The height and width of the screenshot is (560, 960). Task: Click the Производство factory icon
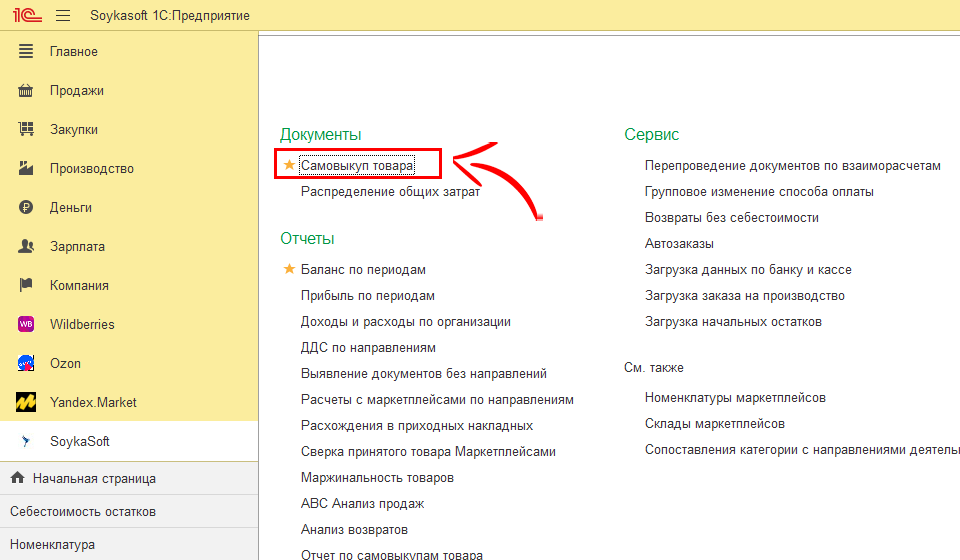pyautogui.click(x=27, y=169)
